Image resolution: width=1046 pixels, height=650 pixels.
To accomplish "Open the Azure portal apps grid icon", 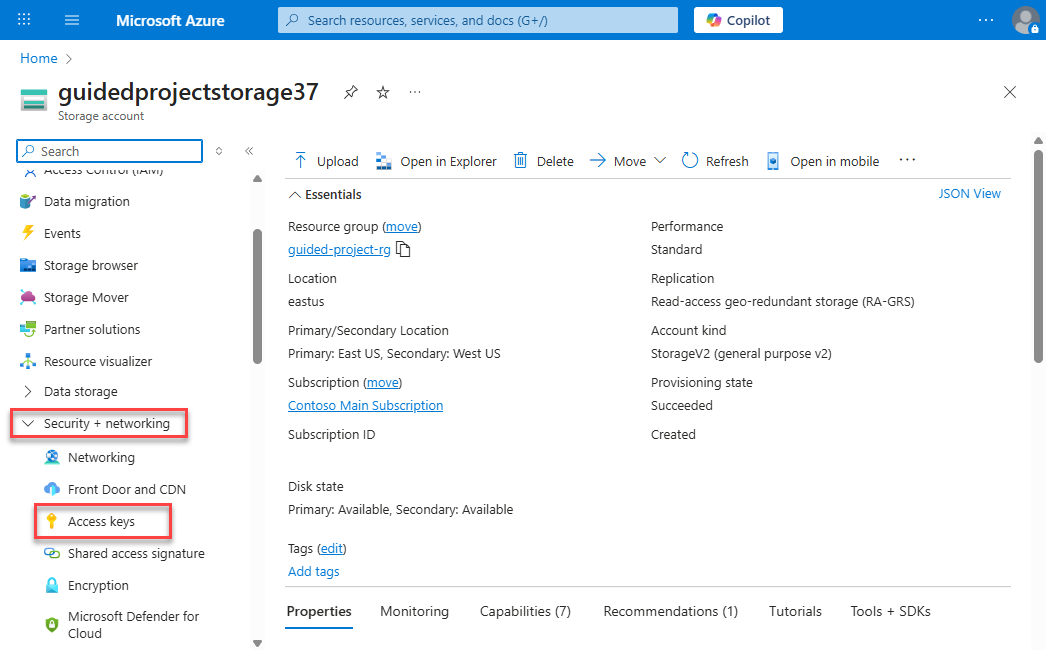I will (x=24, y=19).
